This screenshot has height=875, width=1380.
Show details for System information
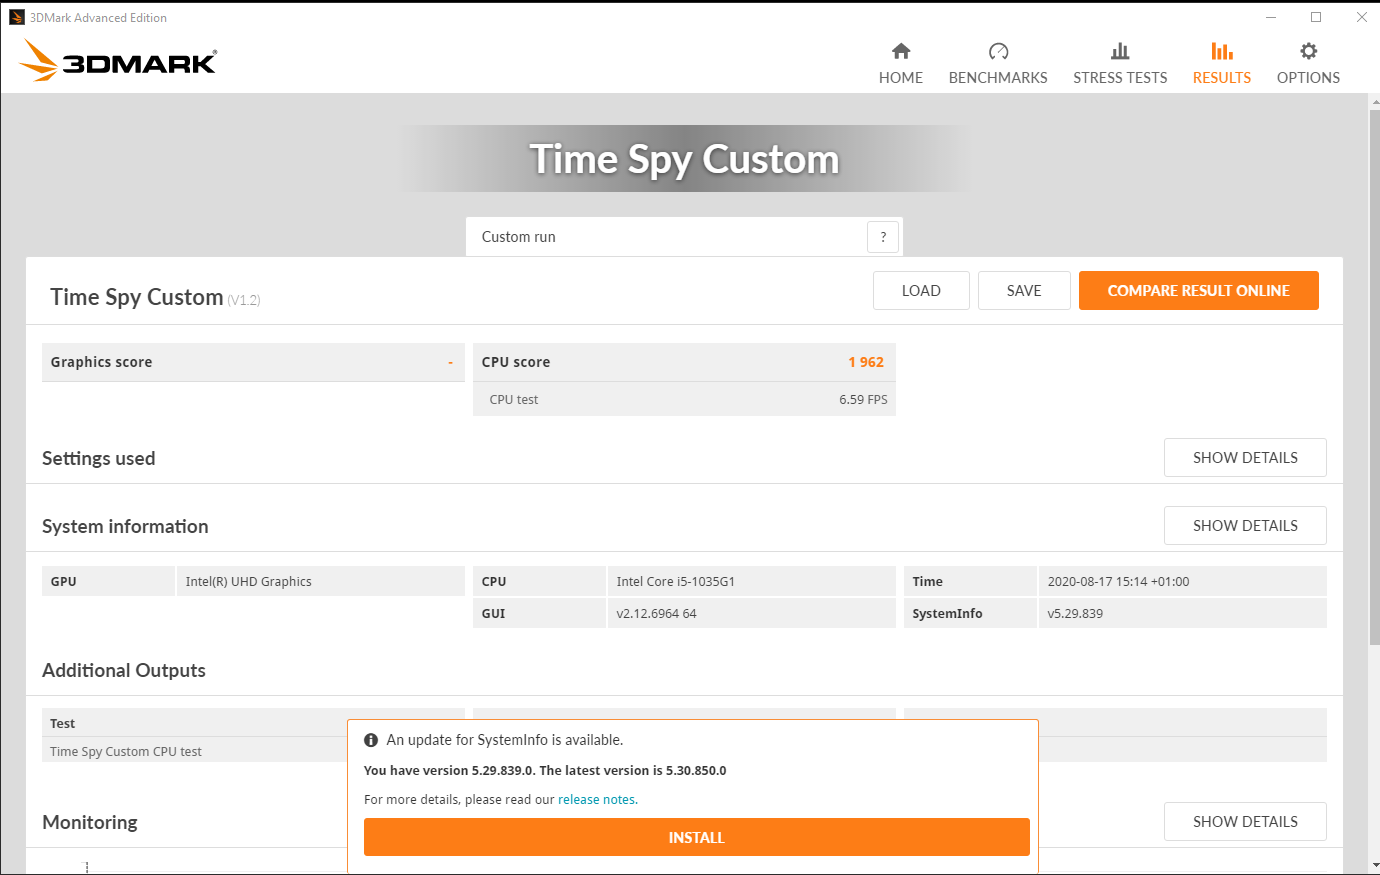click(x=1245, y=525)
